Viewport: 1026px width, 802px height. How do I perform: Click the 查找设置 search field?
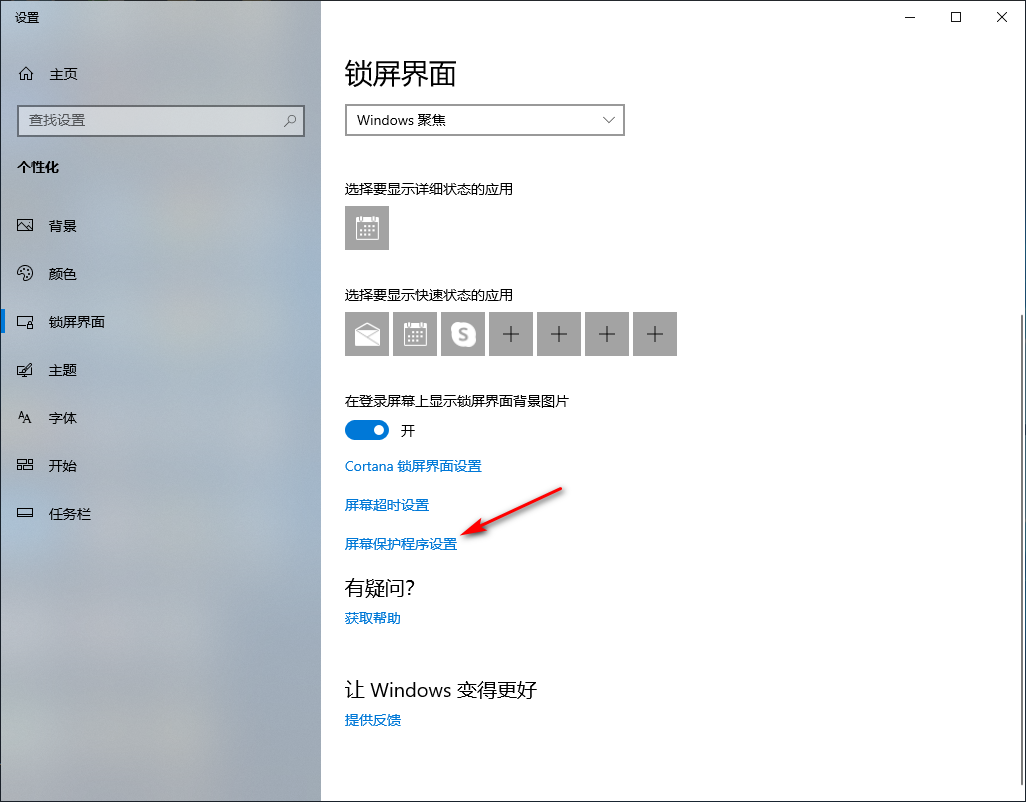coord(150,120)
